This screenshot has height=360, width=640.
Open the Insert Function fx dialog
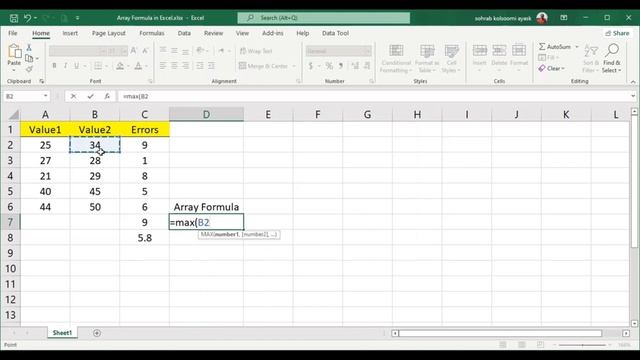coord(107,96)
